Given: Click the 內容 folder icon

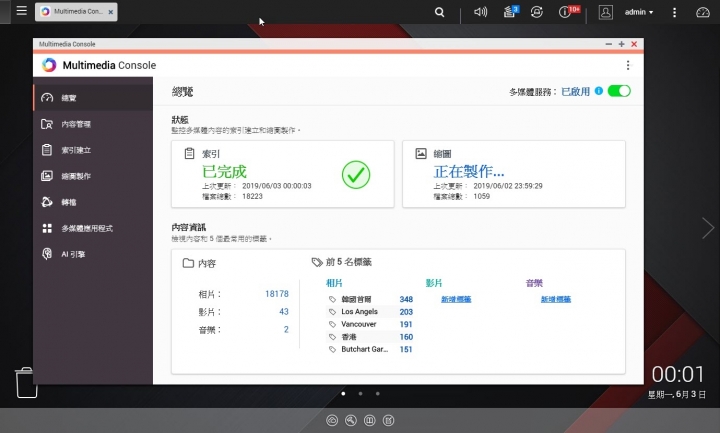Looking at the screenshot, I should (x=188, y=263).
